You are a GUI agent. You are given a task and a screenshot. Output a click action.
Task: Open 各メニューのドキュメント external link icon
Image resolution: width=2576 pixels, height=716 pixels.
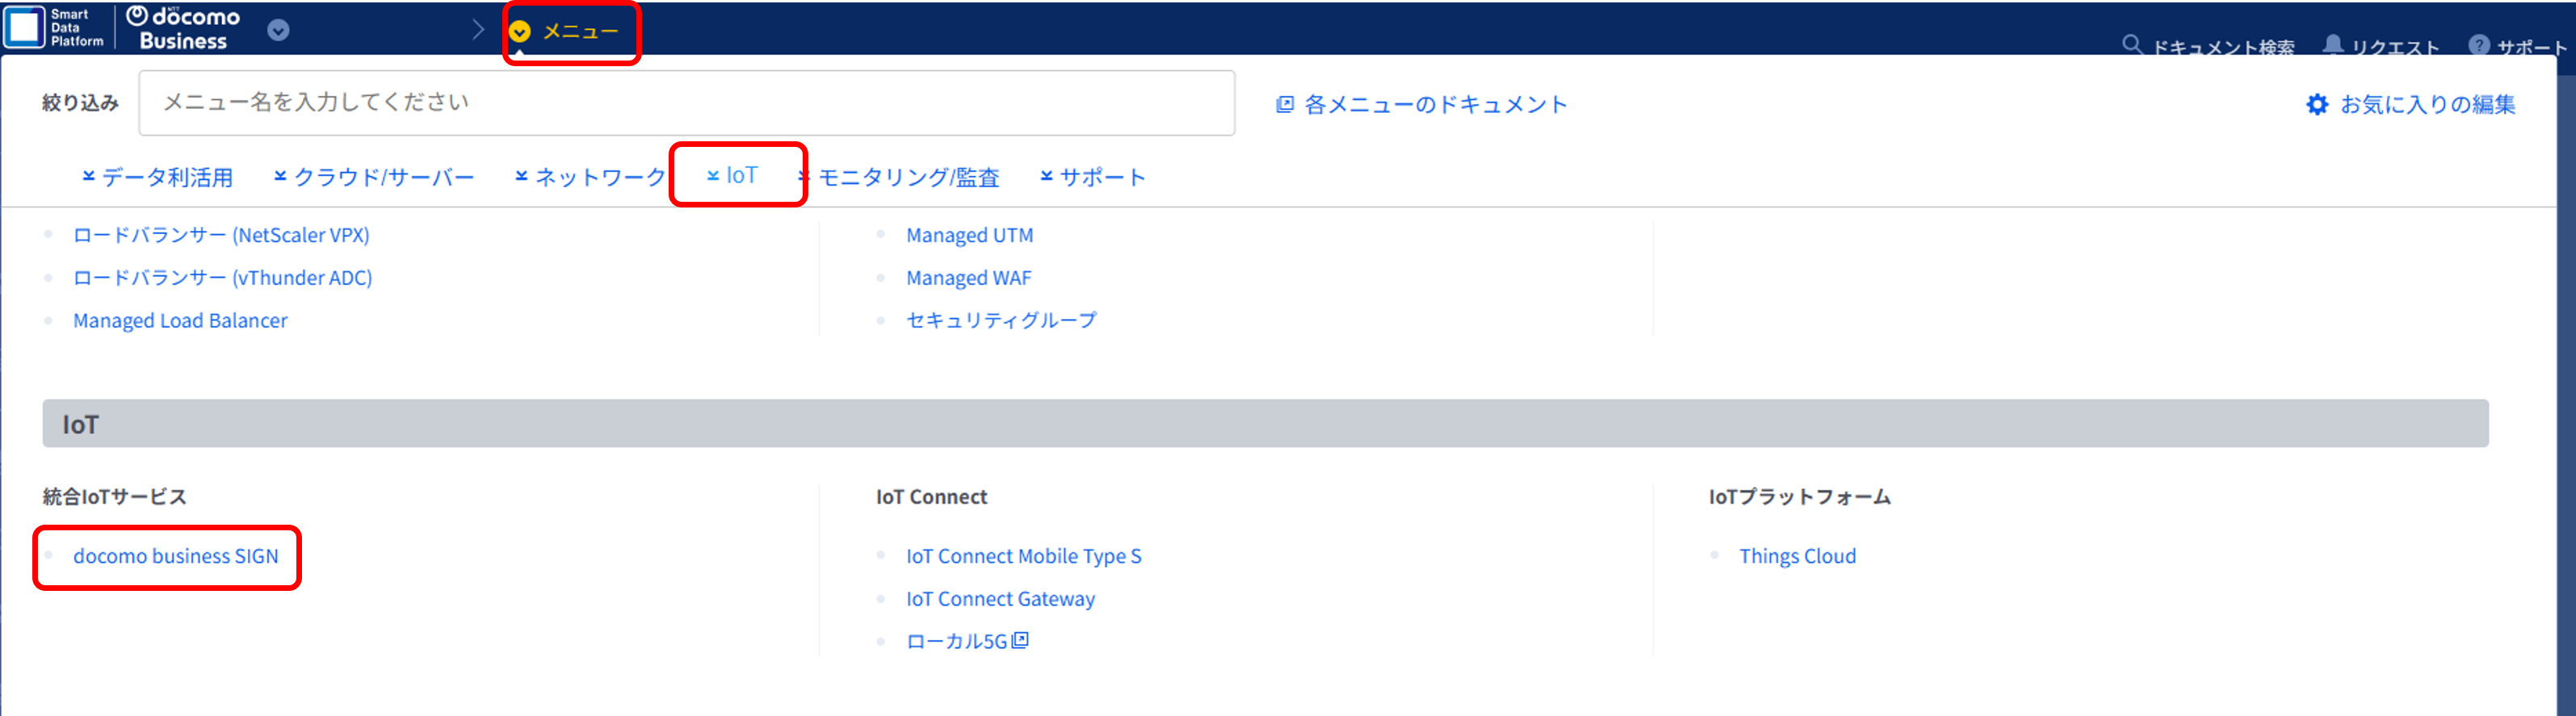point(1285,104)
